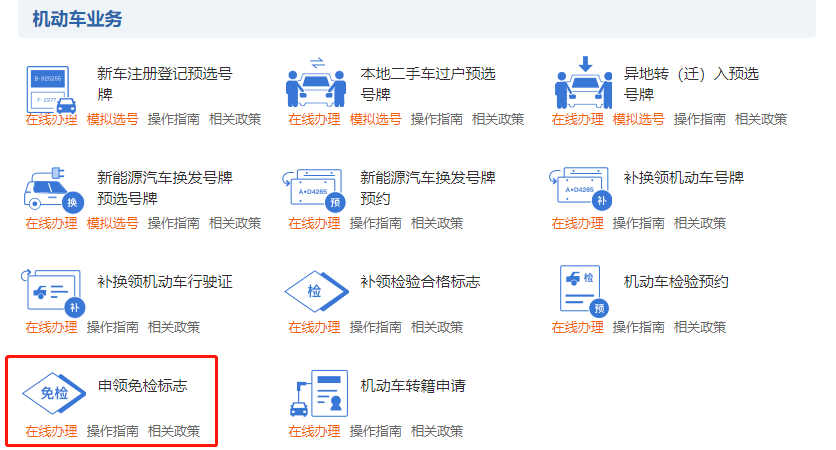Click the 机动车转籍申请 document icon

pyautogui.click(x=318, y=393)
